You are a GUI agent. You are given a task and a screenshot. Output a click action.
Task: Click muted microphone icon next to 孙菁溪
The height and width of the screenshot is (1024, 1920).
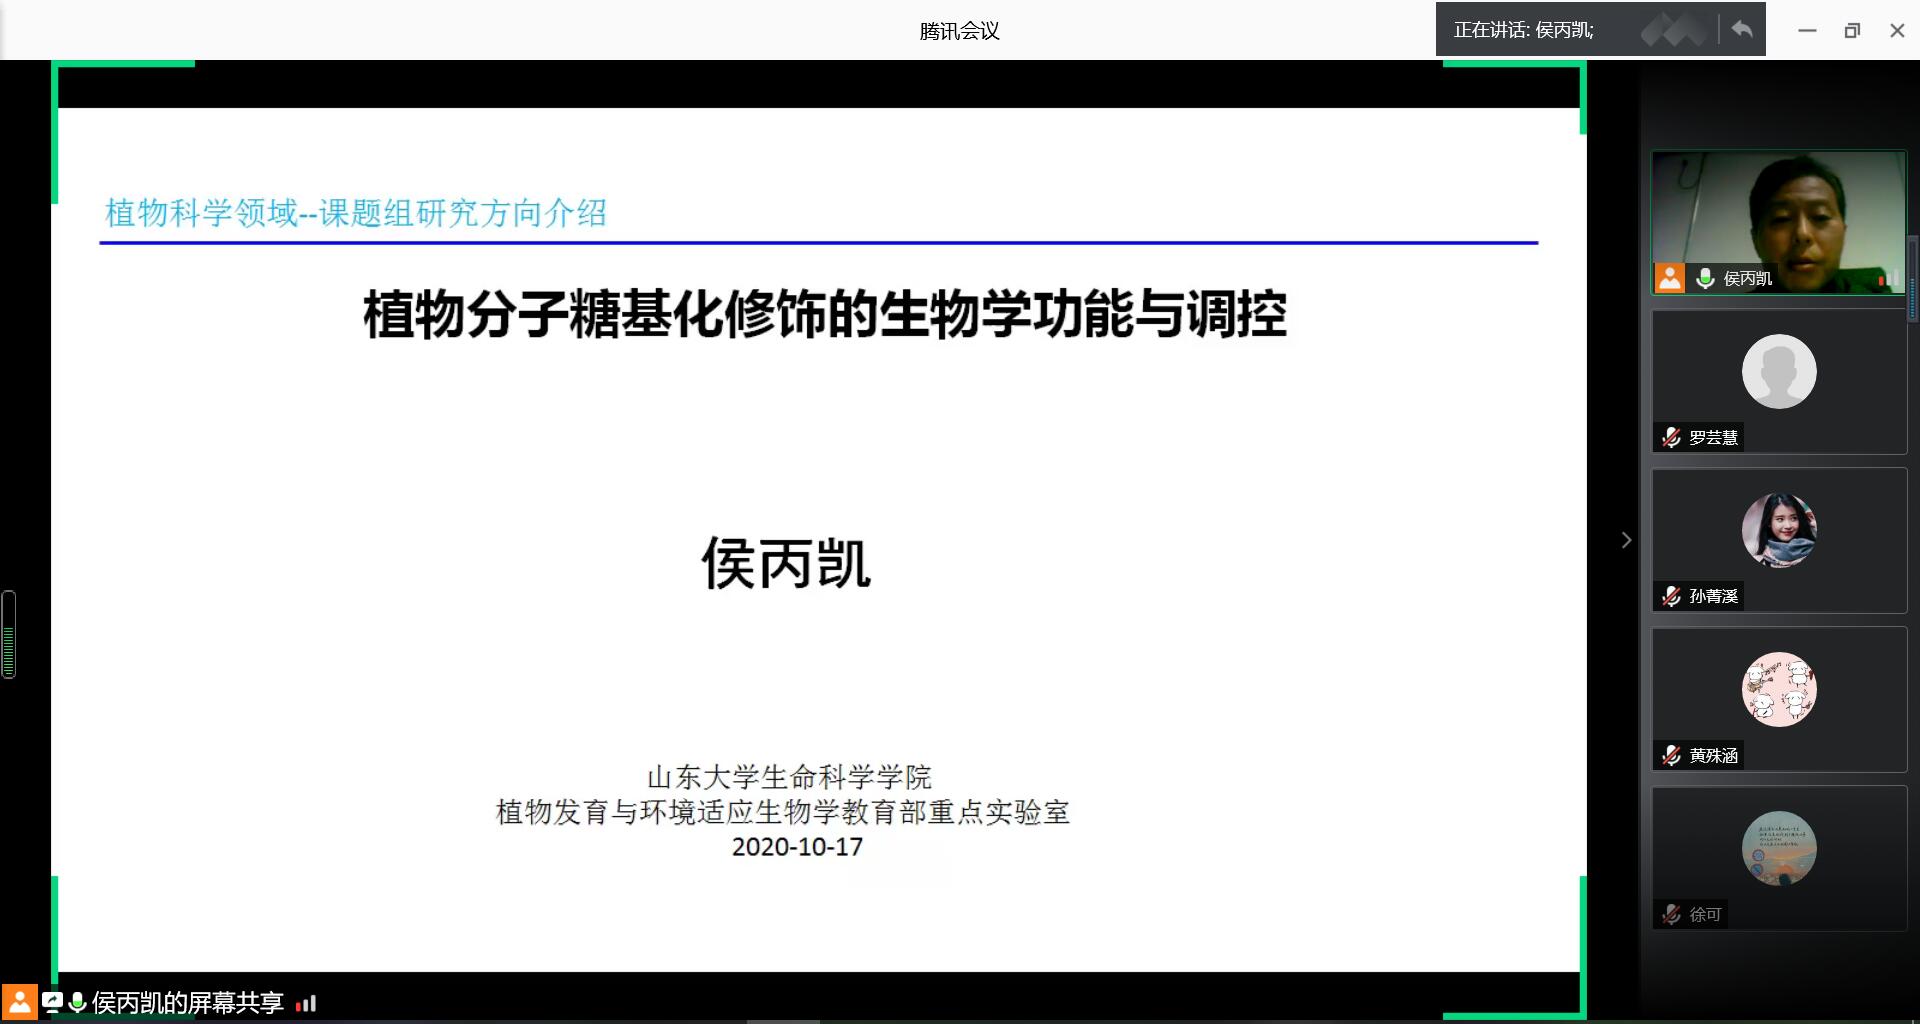pyautogui.click(x=1671, y=596)
